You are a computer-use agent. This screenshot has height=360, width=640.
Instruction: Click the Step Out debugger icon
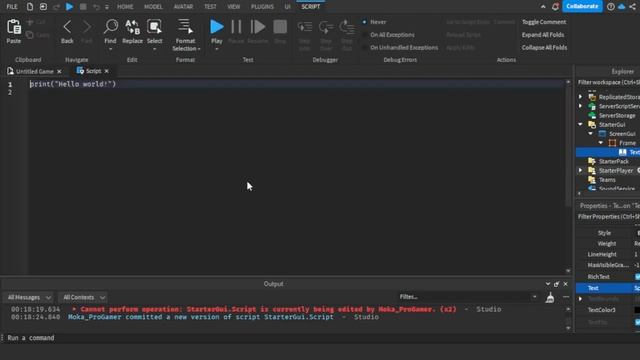coord(347,27)
